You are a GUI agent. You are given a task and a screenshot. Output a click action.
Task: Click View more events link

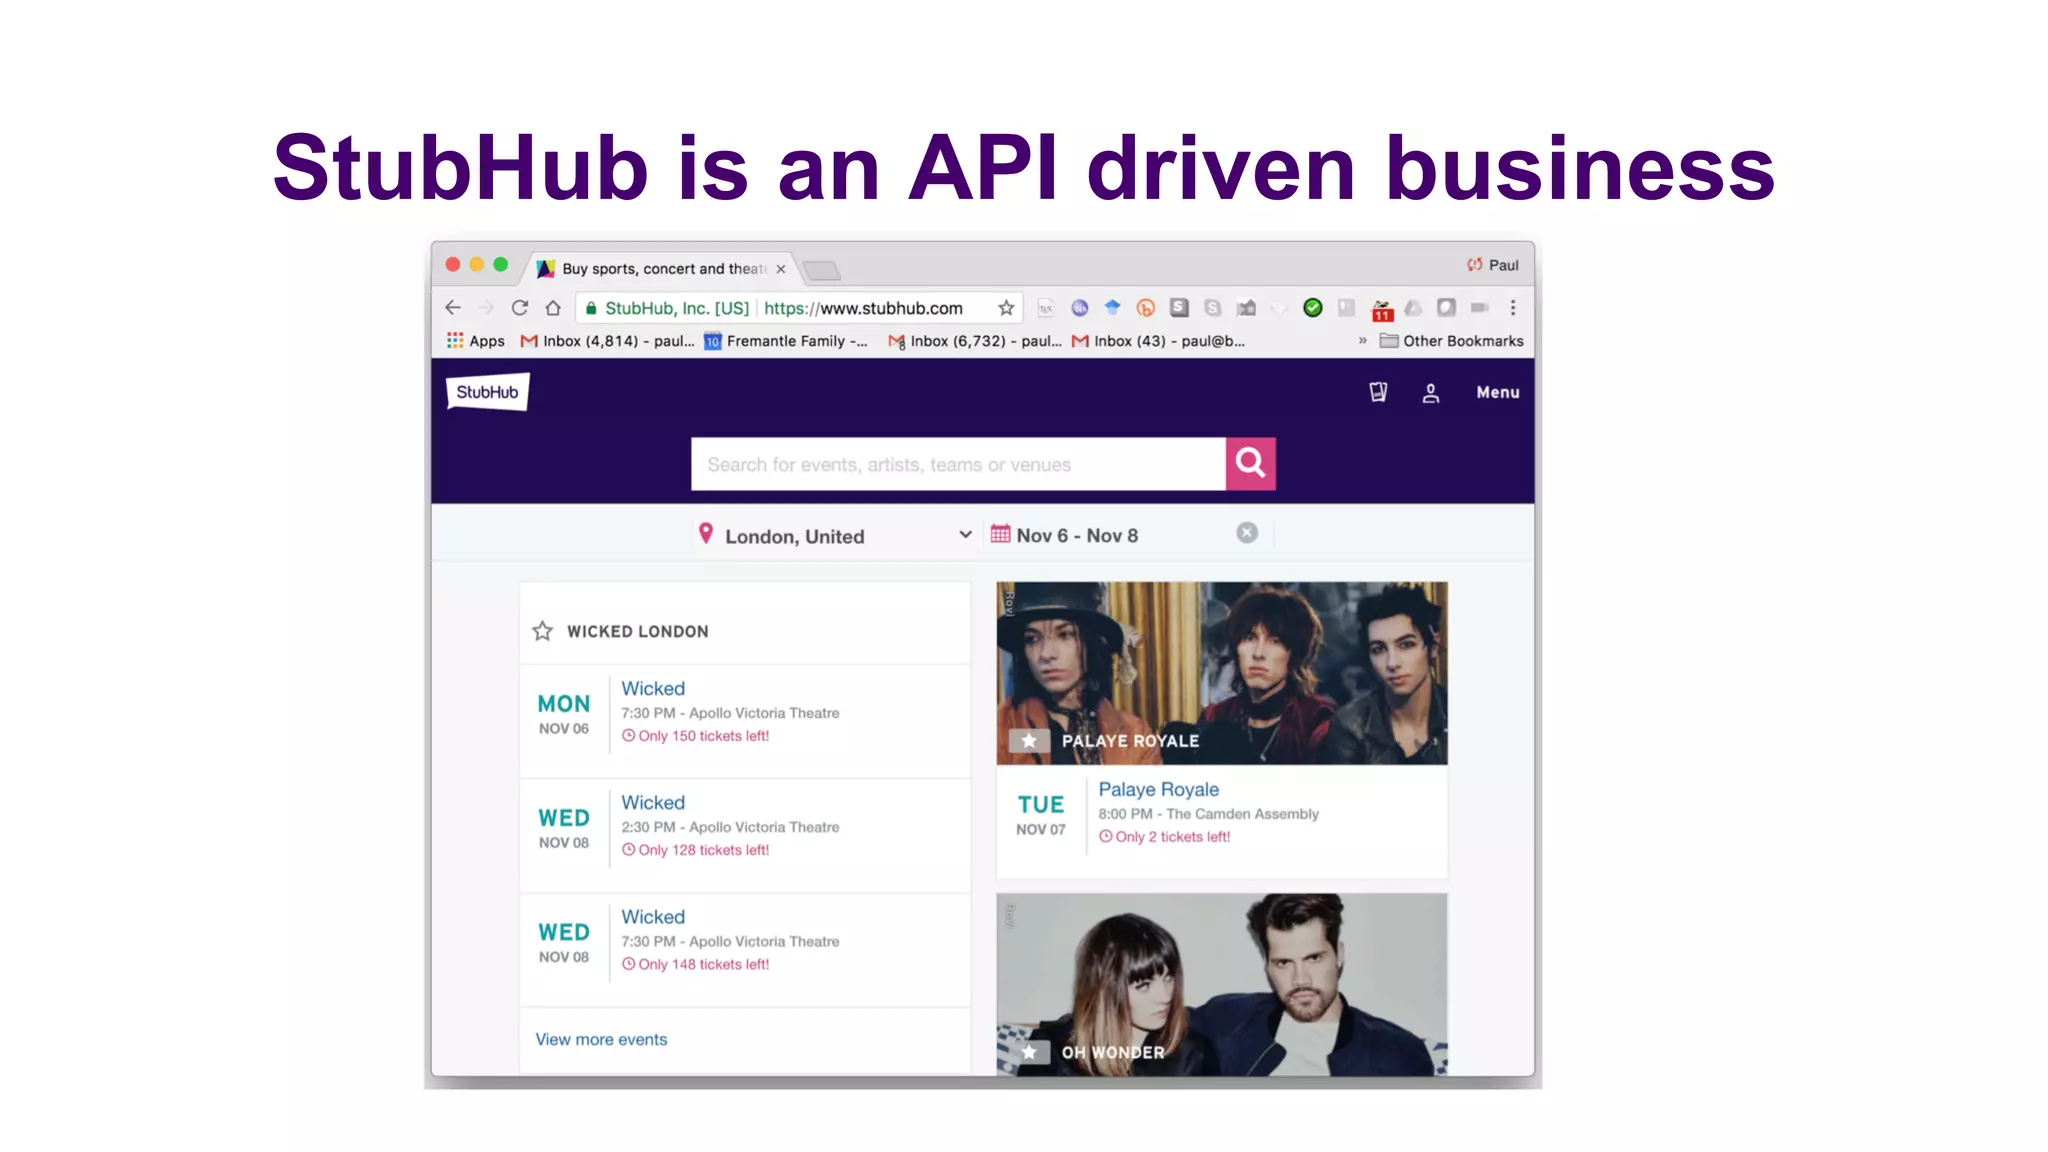(x=601, y=1039)
